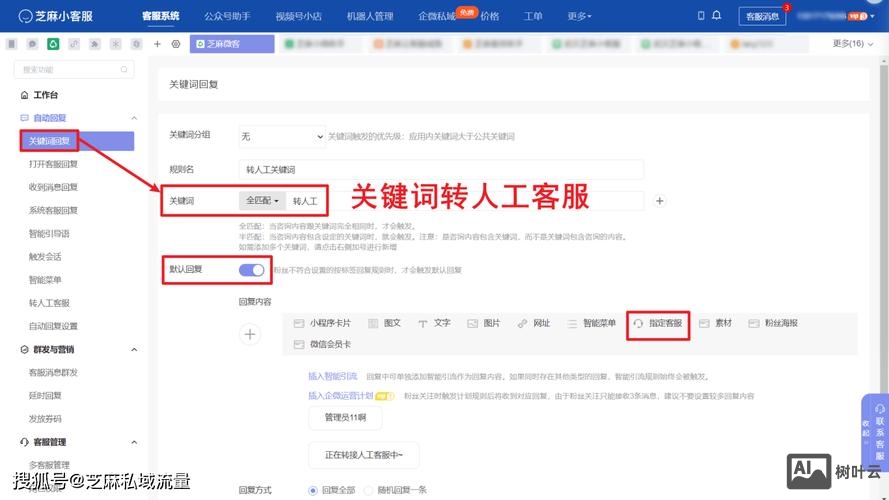
Task: Click the 正在转接人工客服中~ reply message
Action: (363, 455)
